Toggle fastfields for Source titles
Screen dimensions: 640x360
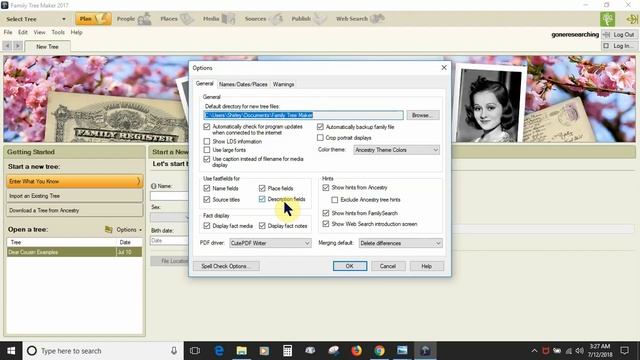[x=207, y=199]
